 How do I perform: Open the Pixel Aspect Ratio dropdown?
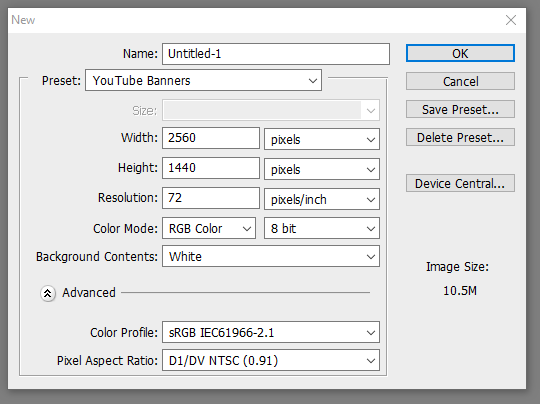click(271, 360)
